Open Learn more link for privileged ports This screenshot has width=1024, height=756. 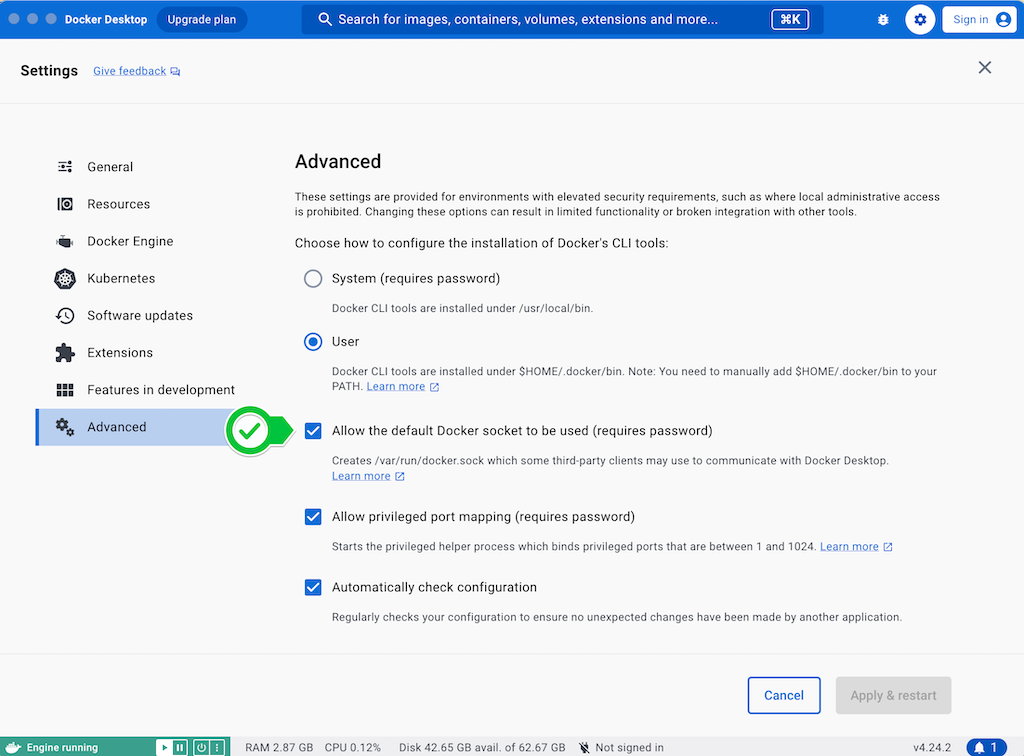pos(849,546)
